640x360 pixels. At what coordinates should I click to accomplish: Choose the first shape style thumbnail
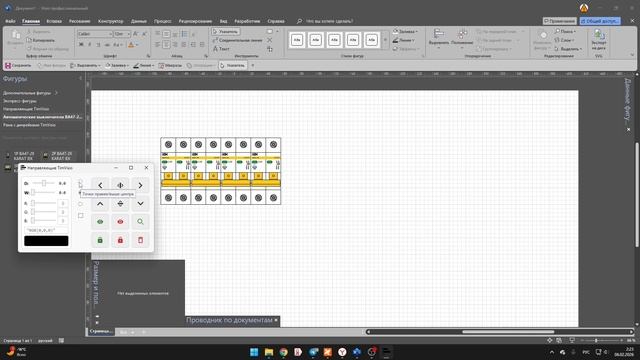click(297, 40)
